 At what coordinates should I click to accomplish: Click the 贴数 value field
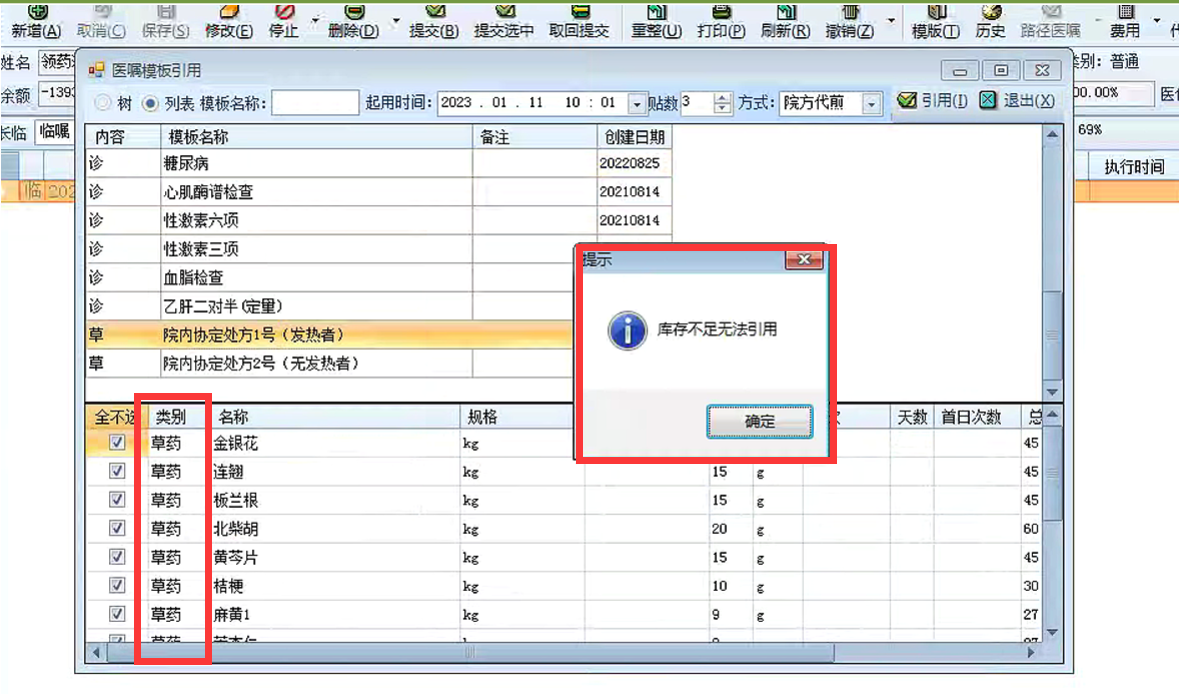click(x=696, y=103)
